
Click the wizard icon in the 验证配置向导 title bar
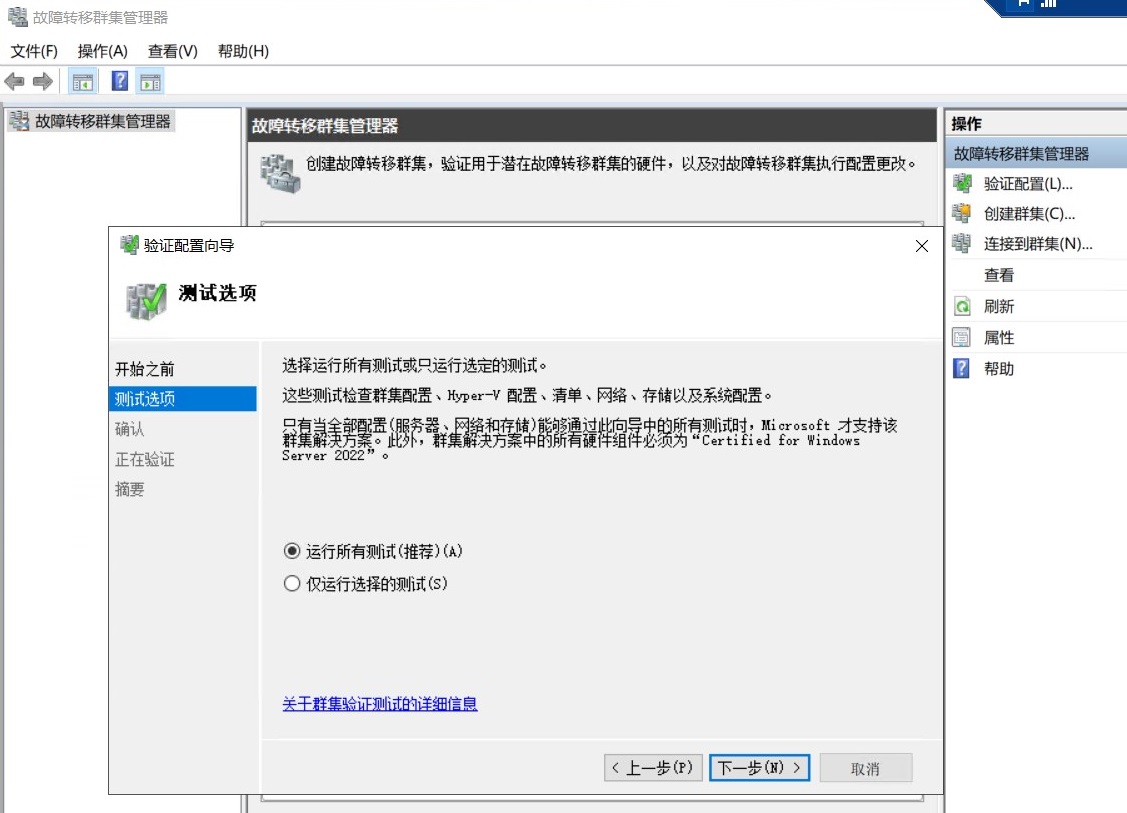(129, 245)
